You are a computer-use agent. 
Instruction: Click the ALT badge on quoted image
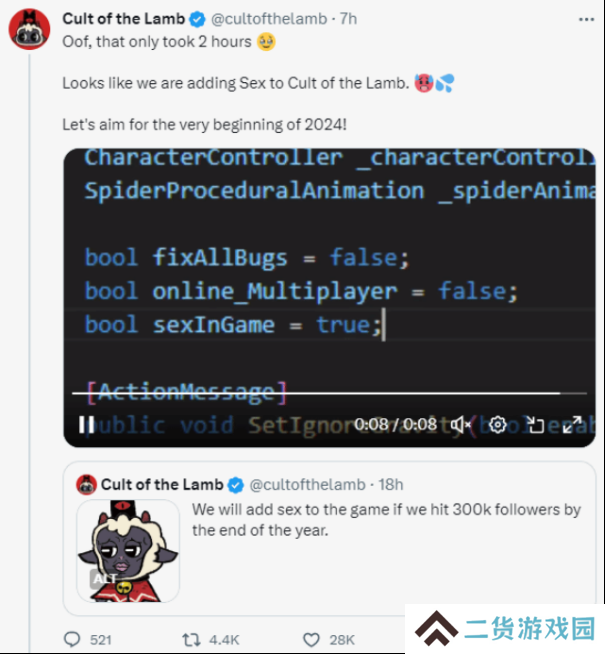point(103,579)
